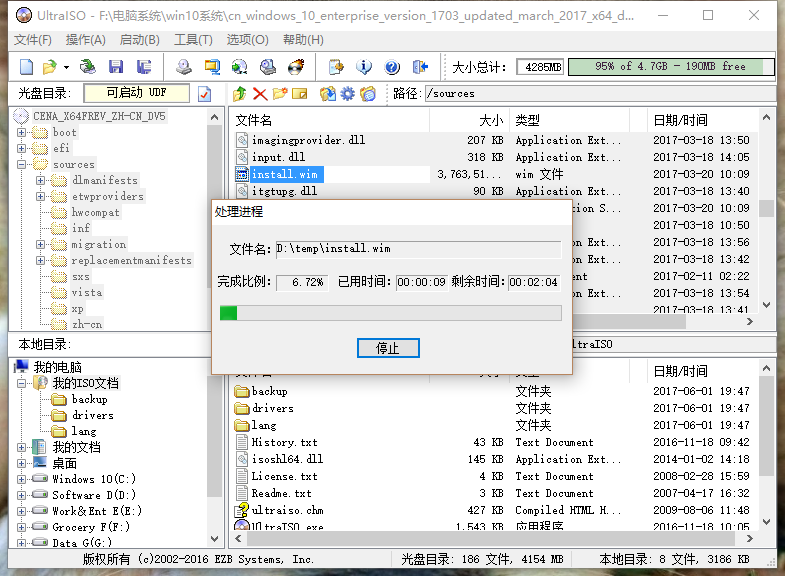785x576 pixels.
Task: Click the 4285MB total size field
Action: [x=540, y=67]
